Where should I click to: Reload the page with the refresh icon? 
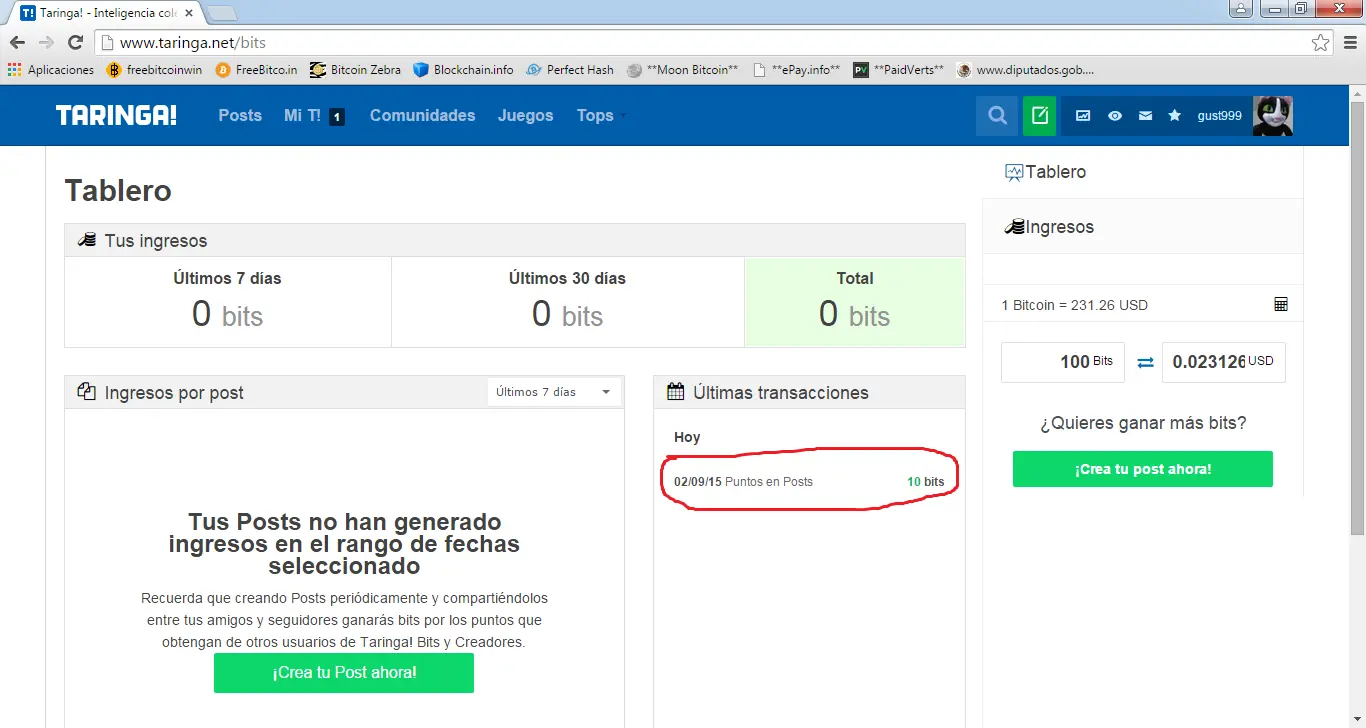coord(75,43)
